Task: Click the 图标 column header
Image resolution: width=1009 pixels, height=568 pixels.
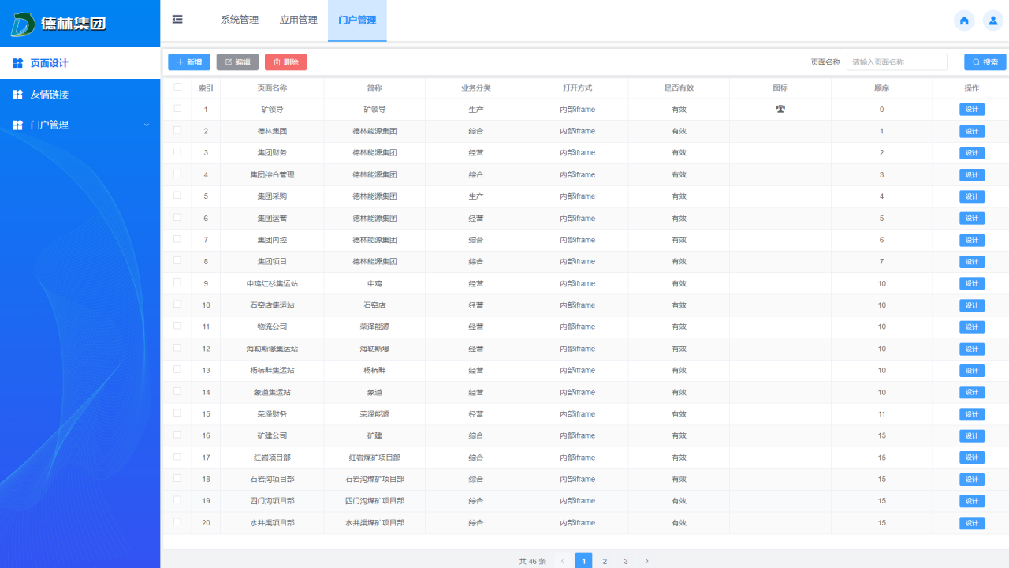Action: tap(780, 87)
